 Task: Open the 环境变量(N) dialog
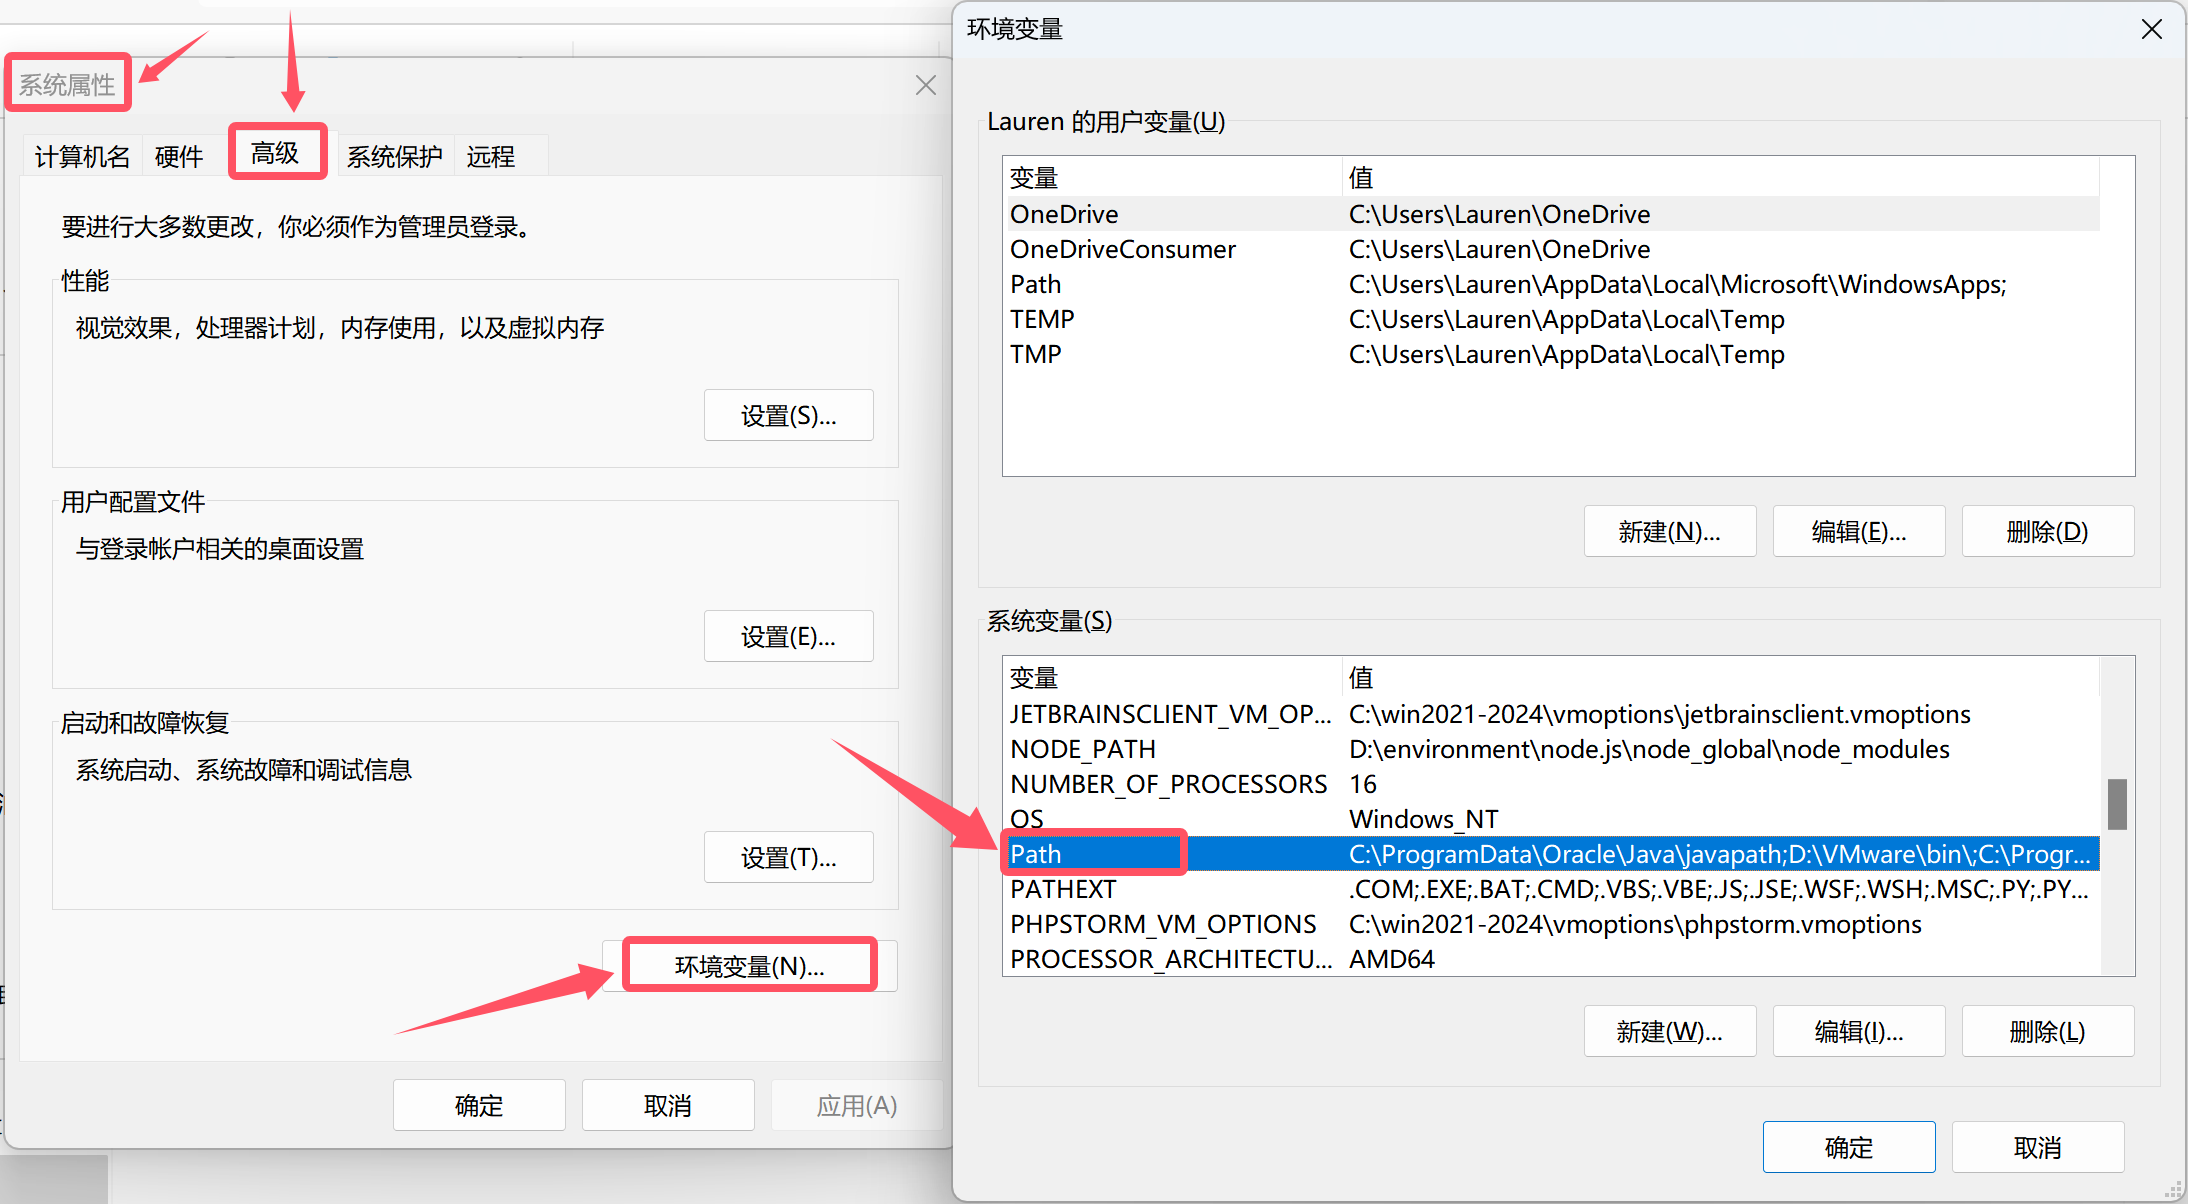(x=749, y=964)
